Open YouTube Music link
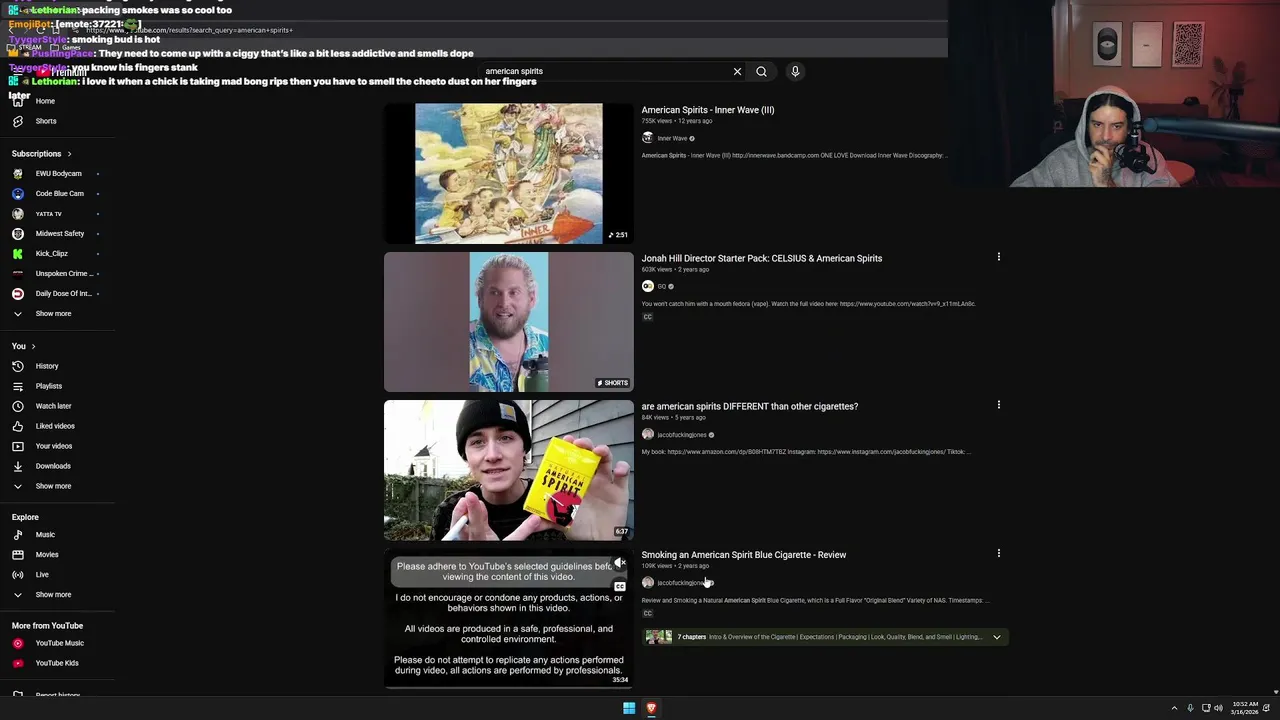 (x=59, y=643)
